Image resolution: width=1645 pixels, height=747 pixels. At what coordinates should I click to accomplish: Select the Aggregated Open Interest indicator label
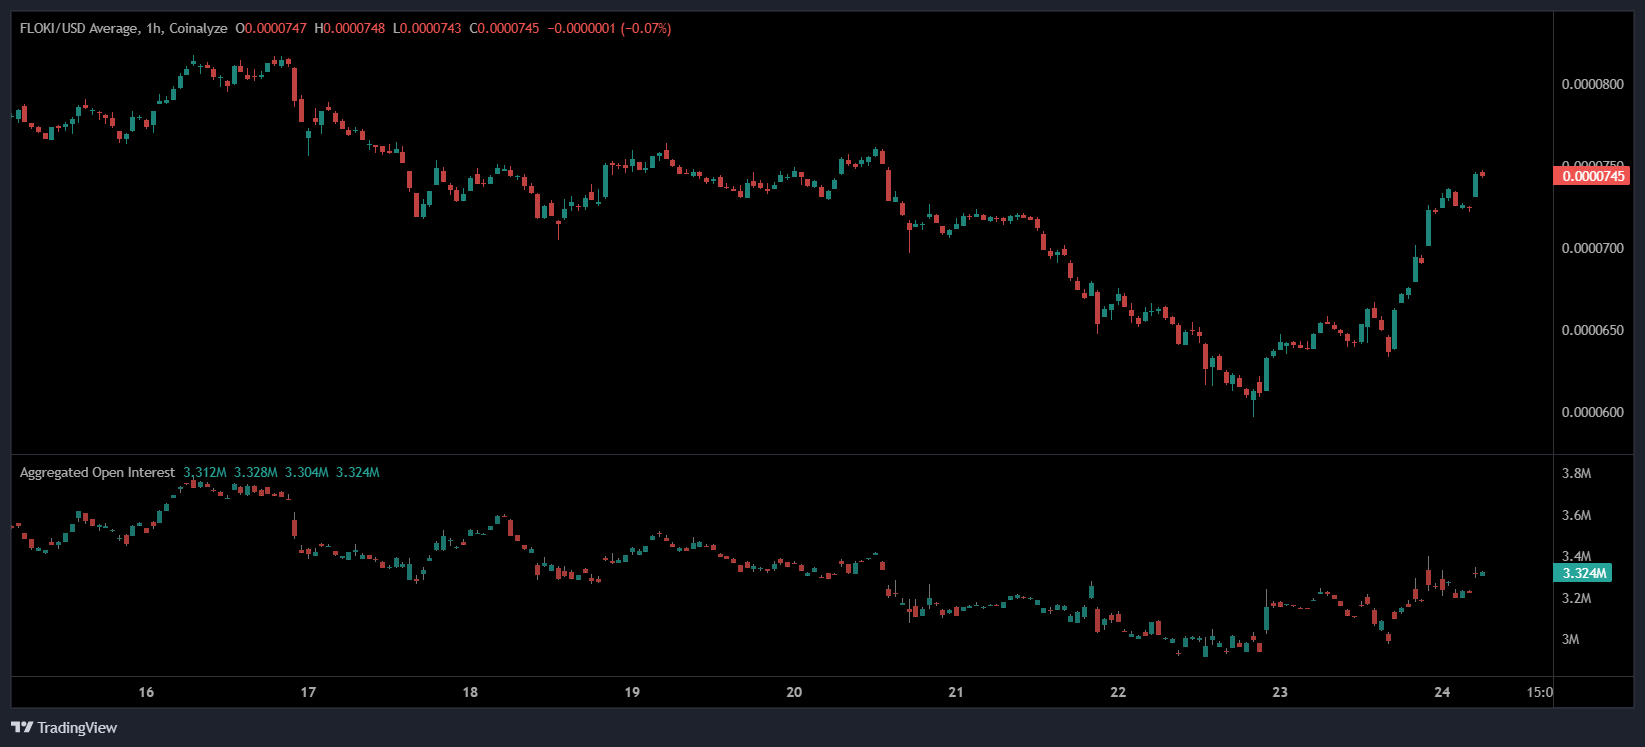(x=97, y=472)
